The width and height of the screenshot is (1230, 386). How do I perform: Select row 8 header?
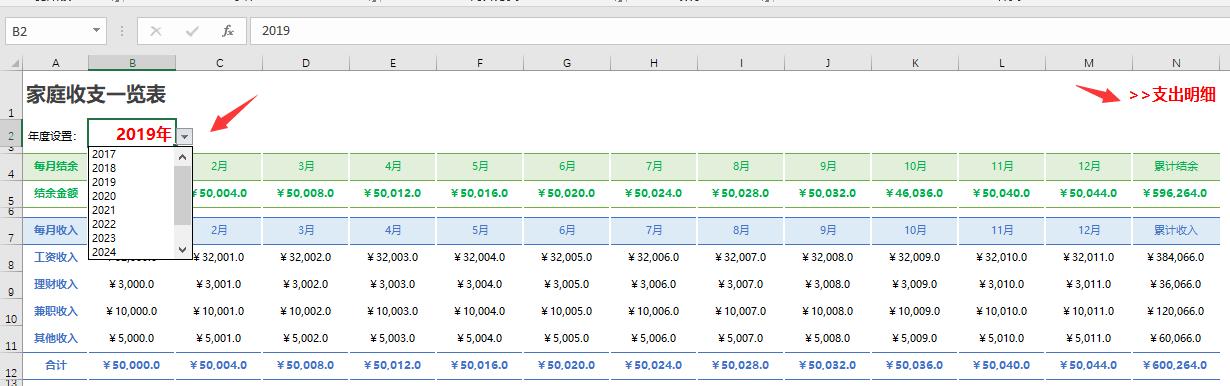coord(11,259)
